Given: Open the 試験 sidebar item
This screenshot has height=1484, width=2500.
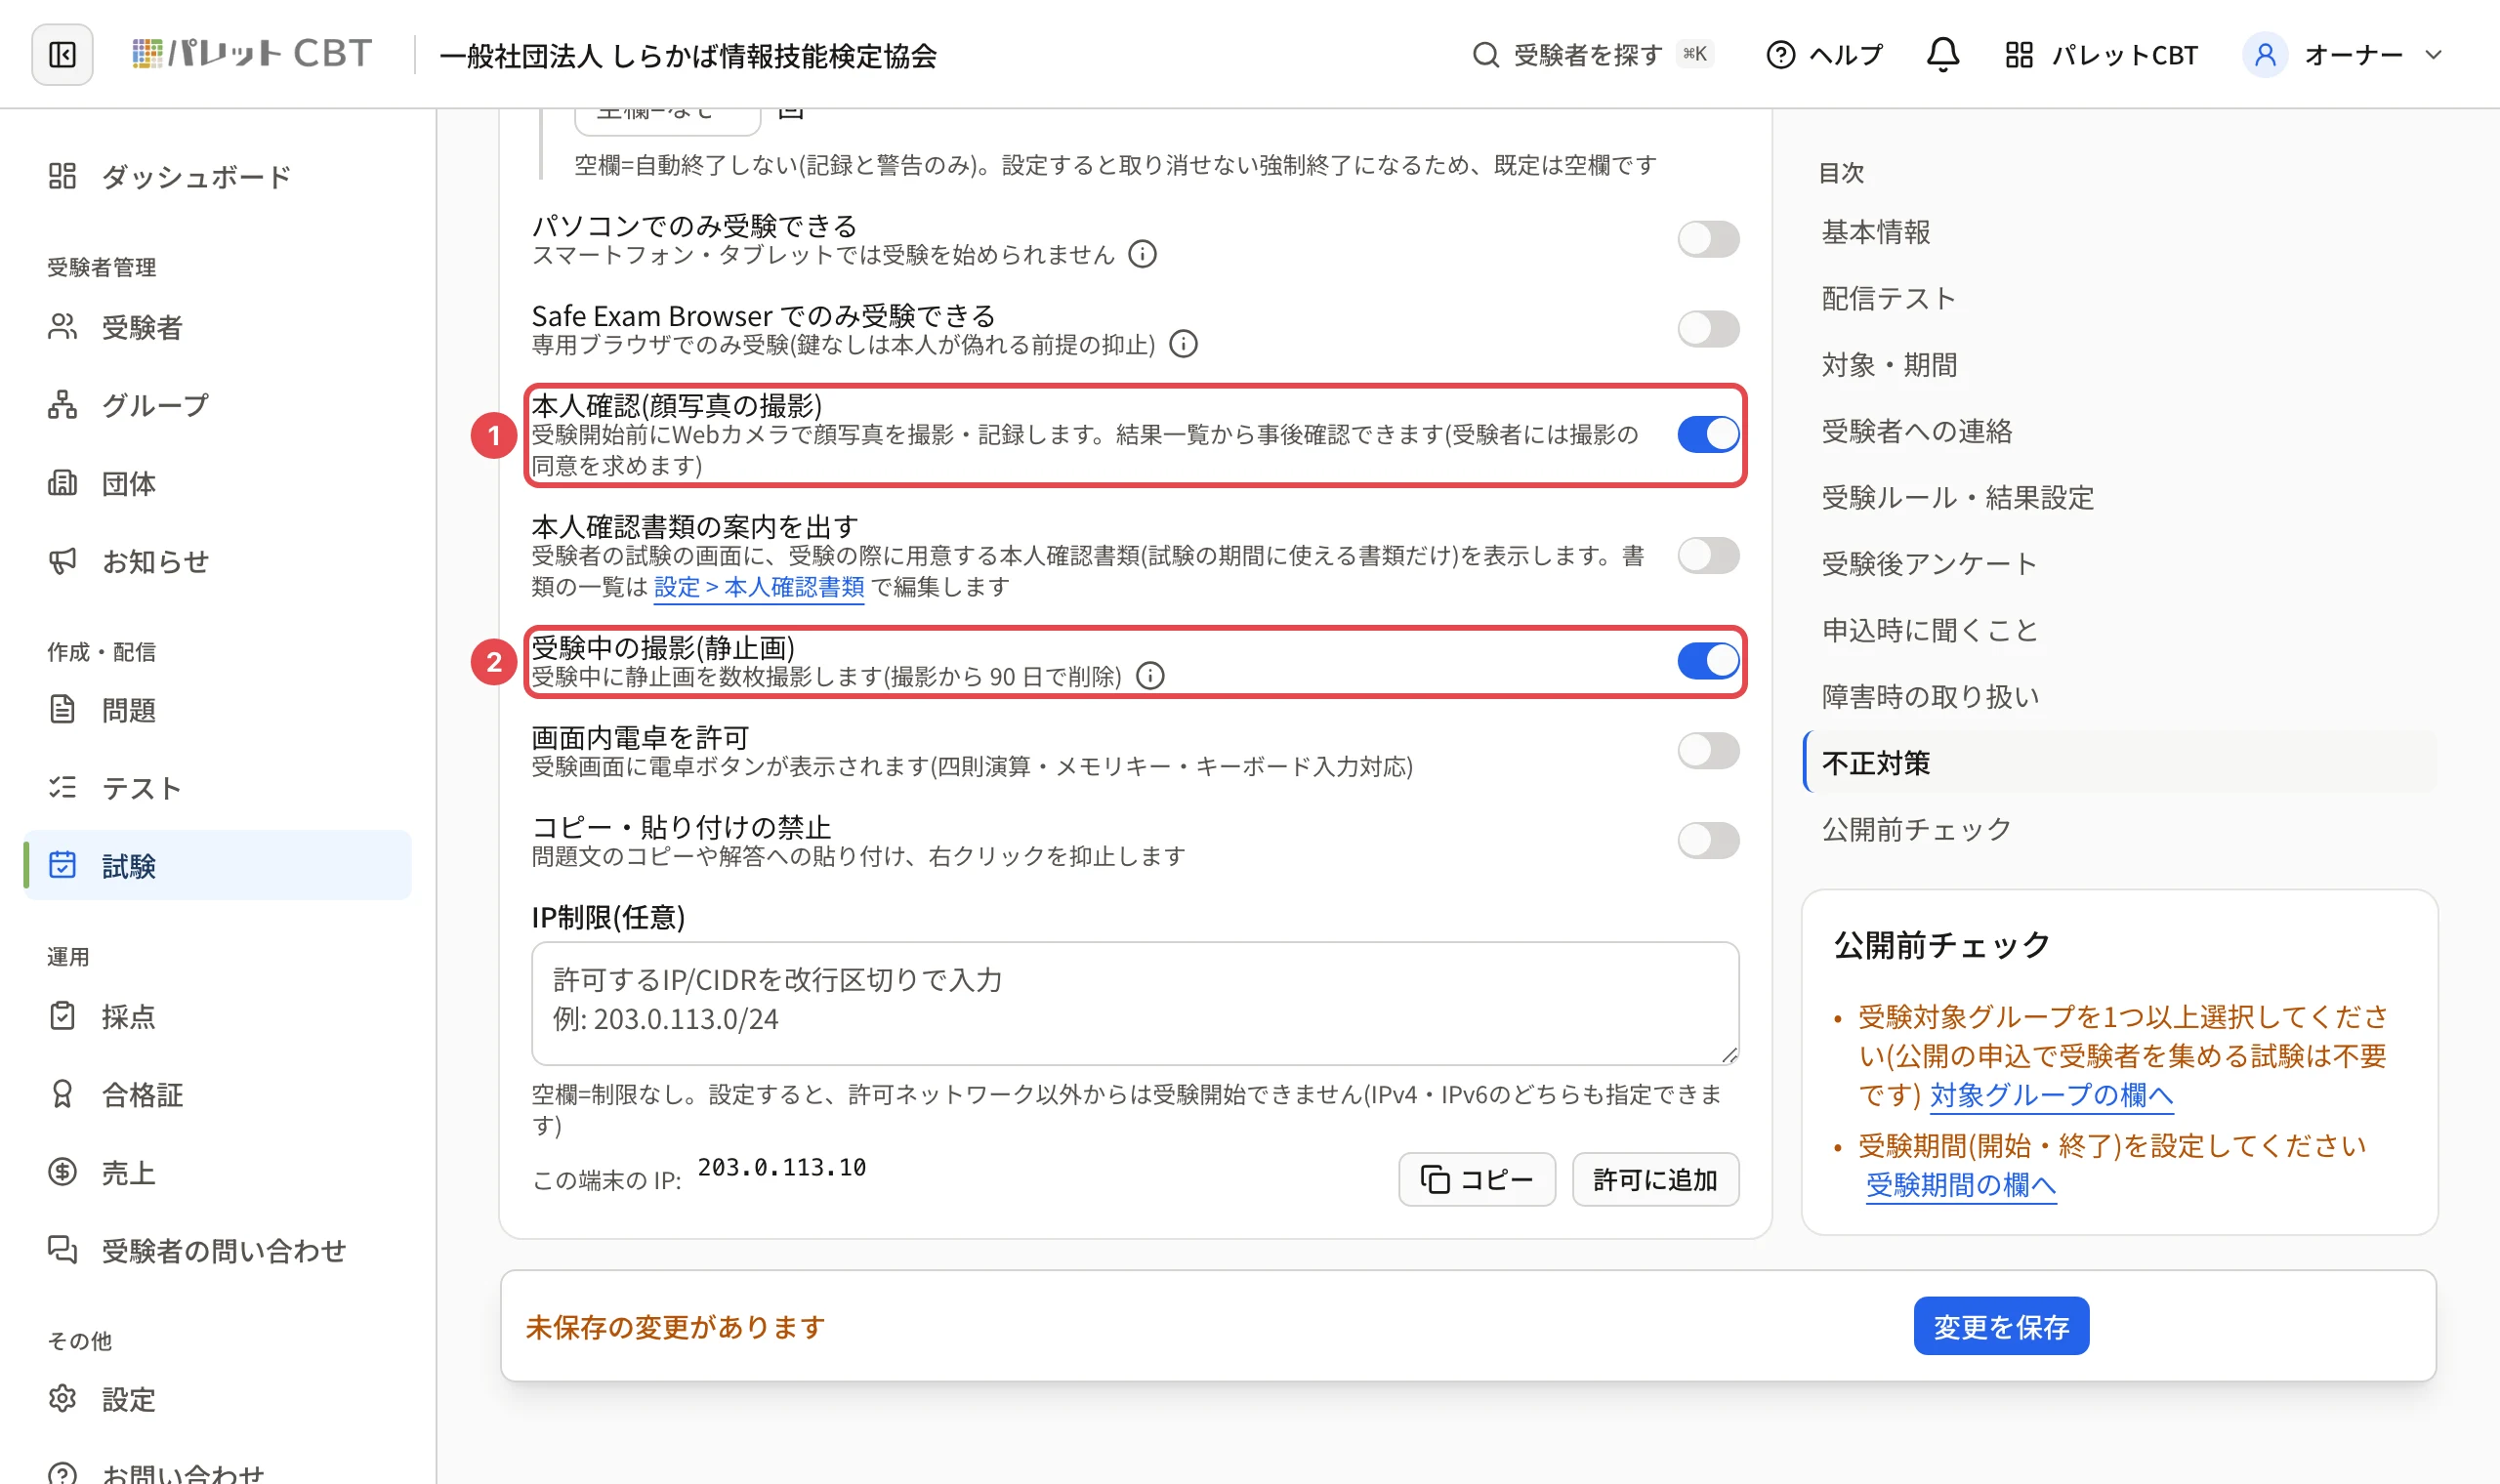Looking at the screenshot, I should [217, 865].
